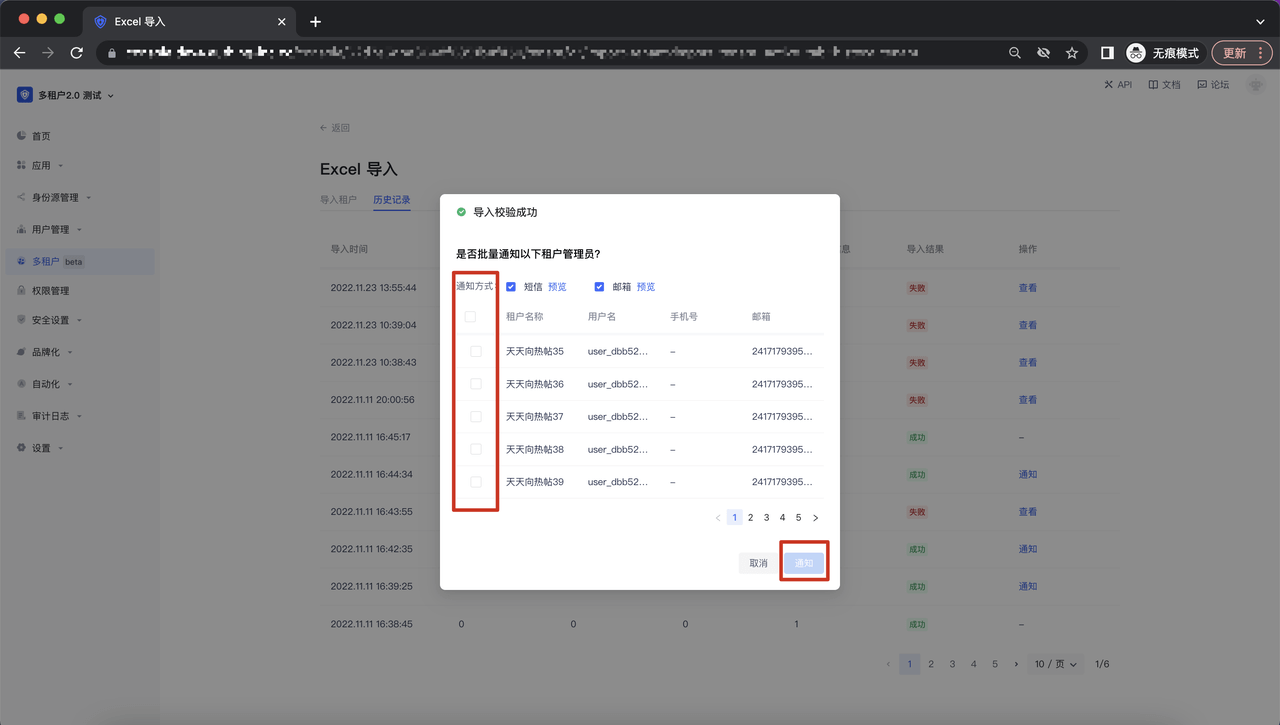Click 预览 link next to 短信
The image size is (1280, 725).
[x=557, y=287]
